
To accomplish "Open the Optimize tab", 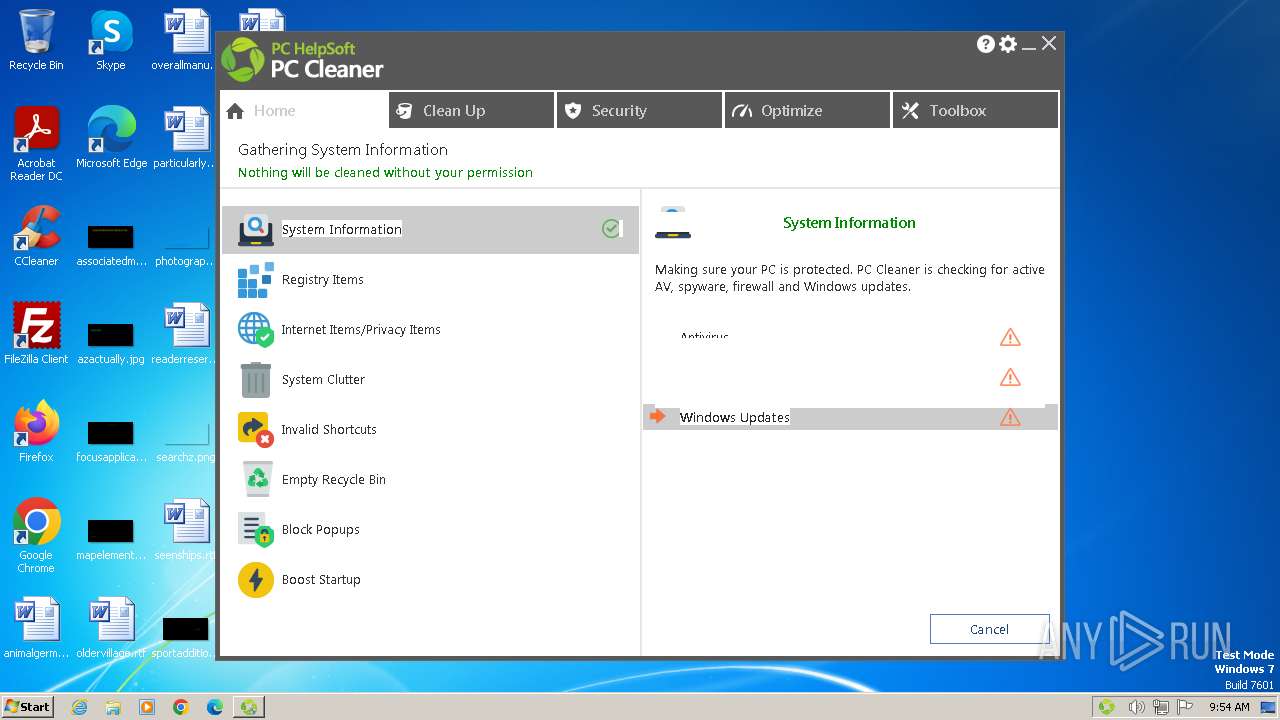I will pos(808,110).
